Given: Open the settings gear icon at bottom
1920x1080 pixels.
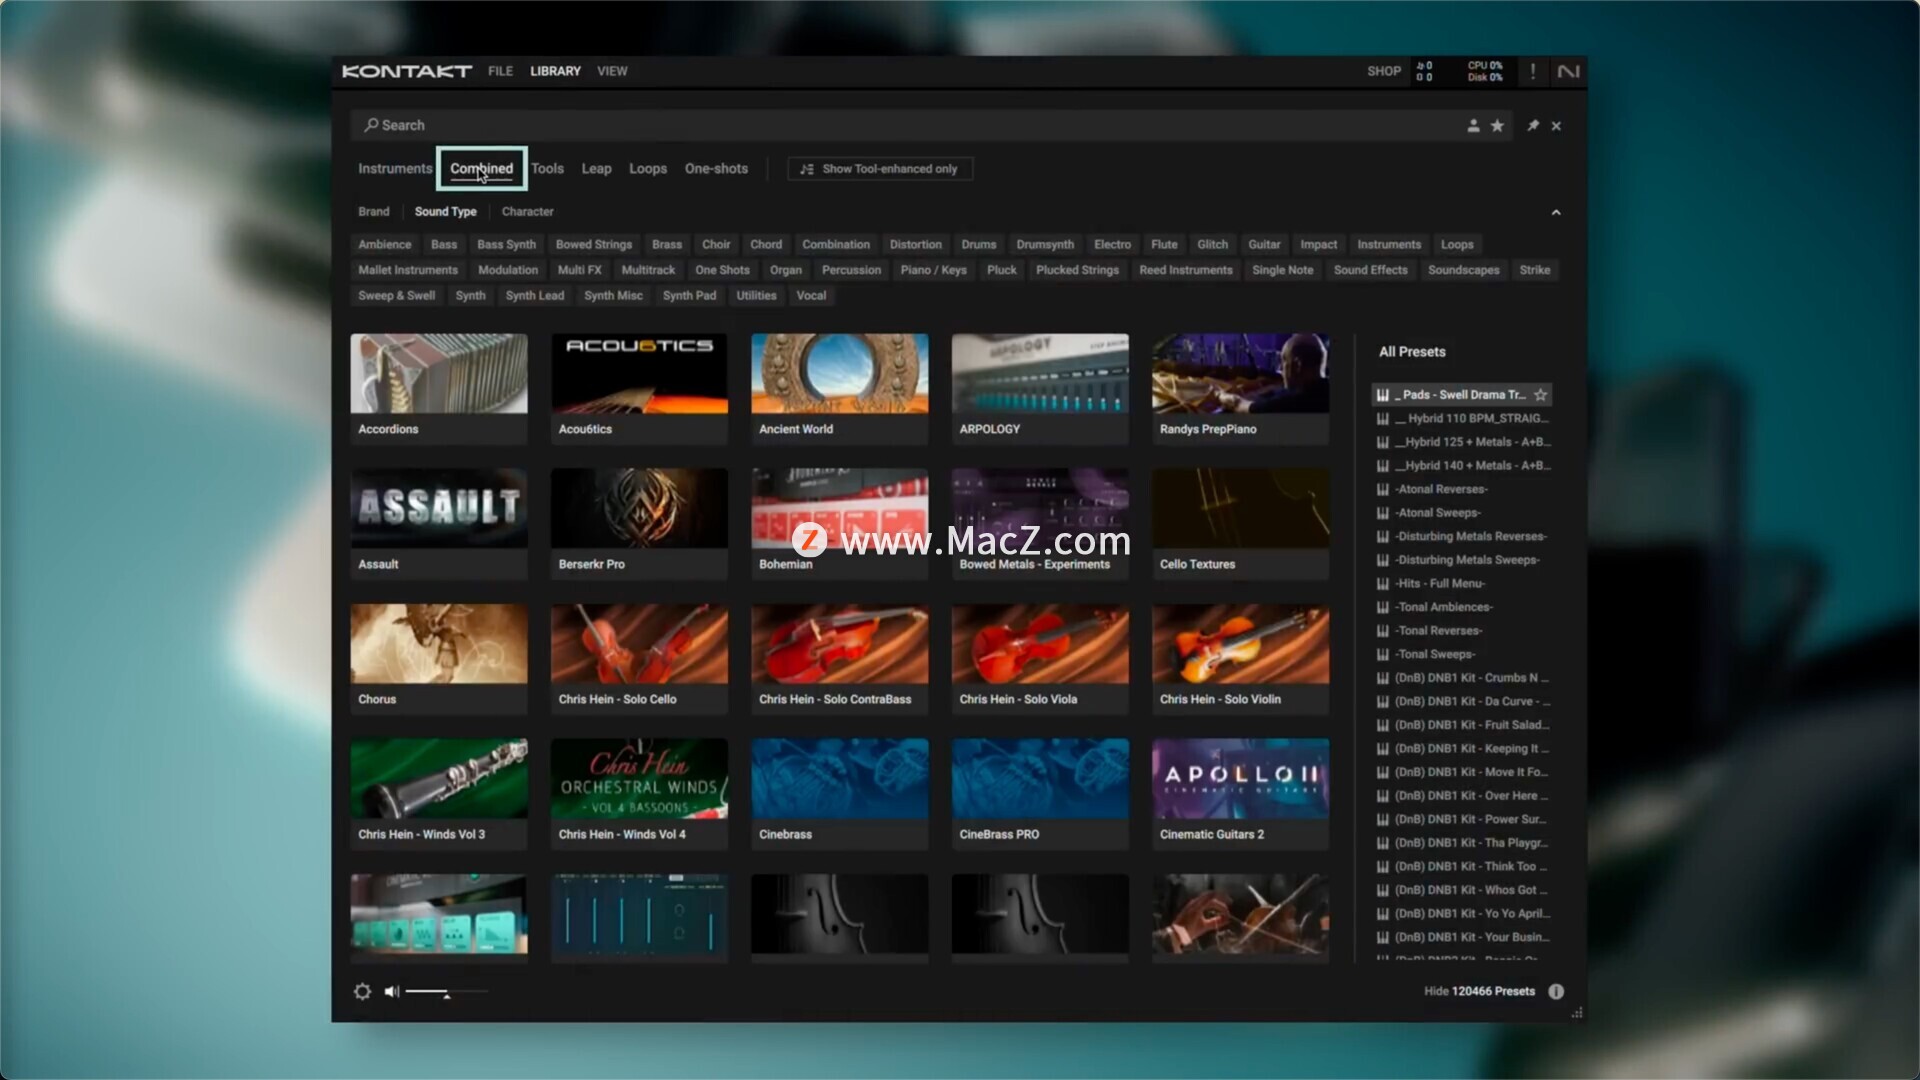Looking at the screenshot, I should (x=362, y=991).
